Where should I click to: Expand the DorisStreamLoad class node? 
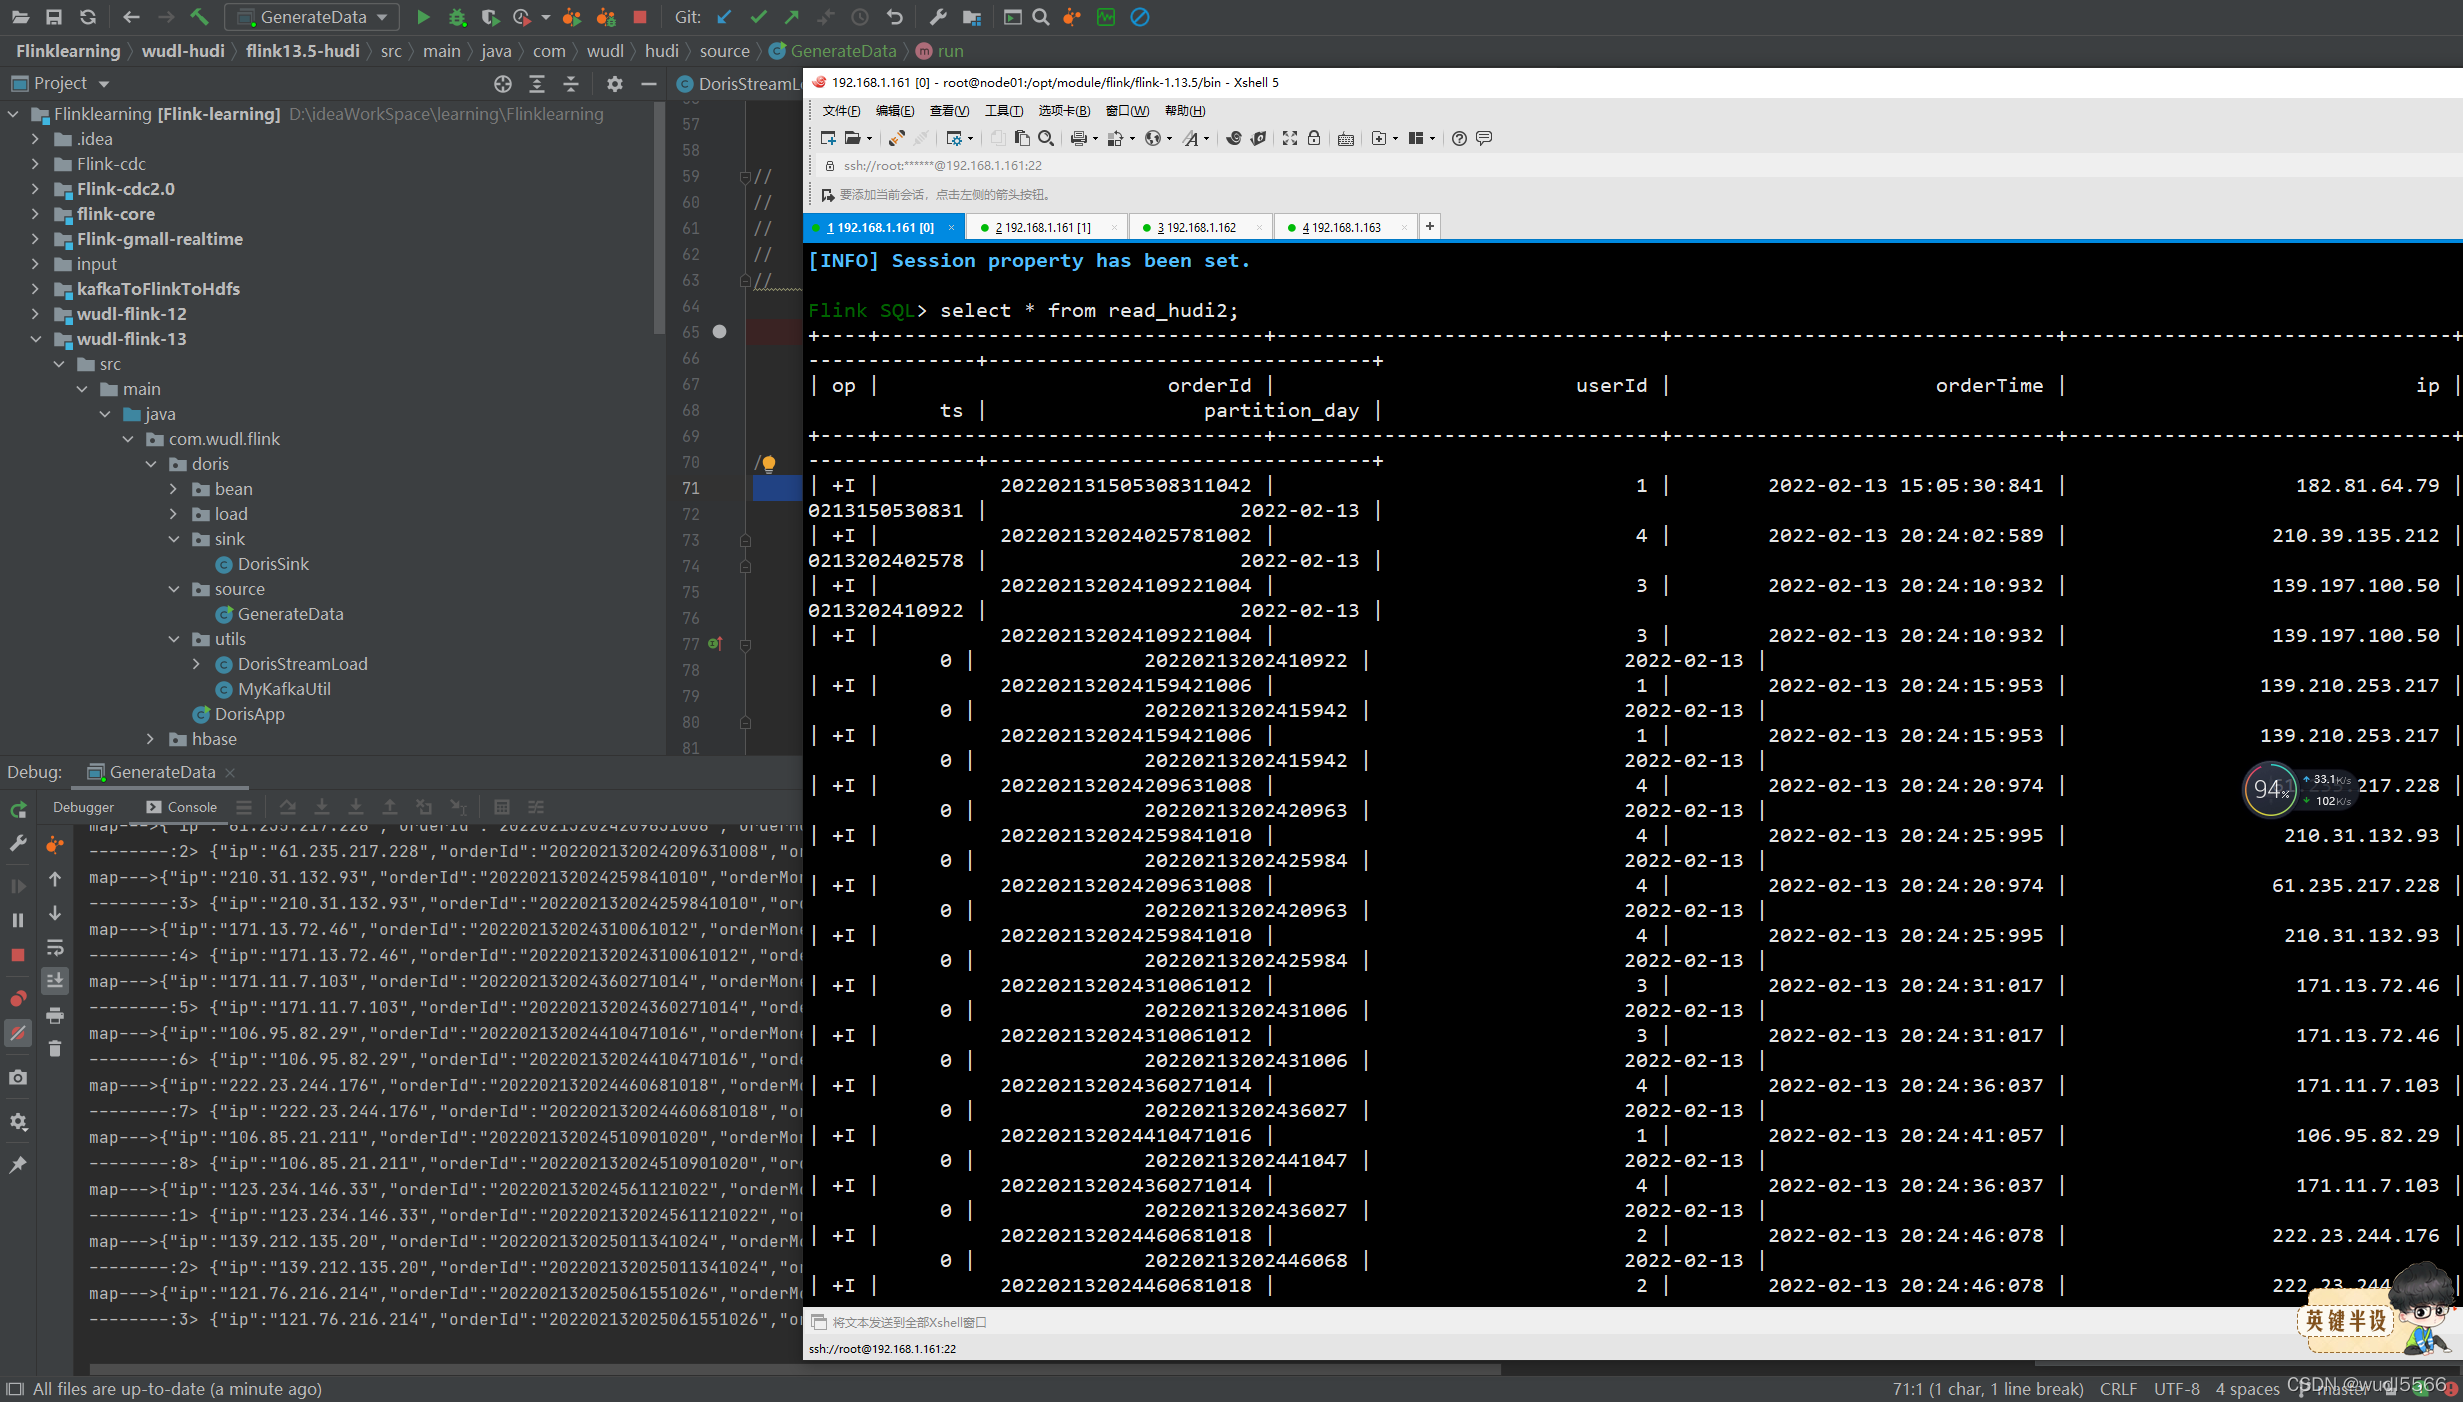[x=197, y=664]
